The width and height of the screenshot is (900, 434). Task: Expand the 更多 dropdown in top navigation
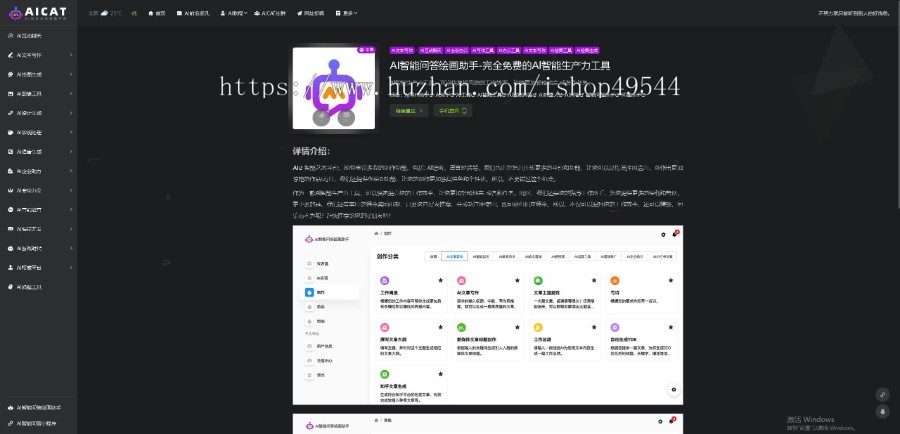tap(346, 13)
